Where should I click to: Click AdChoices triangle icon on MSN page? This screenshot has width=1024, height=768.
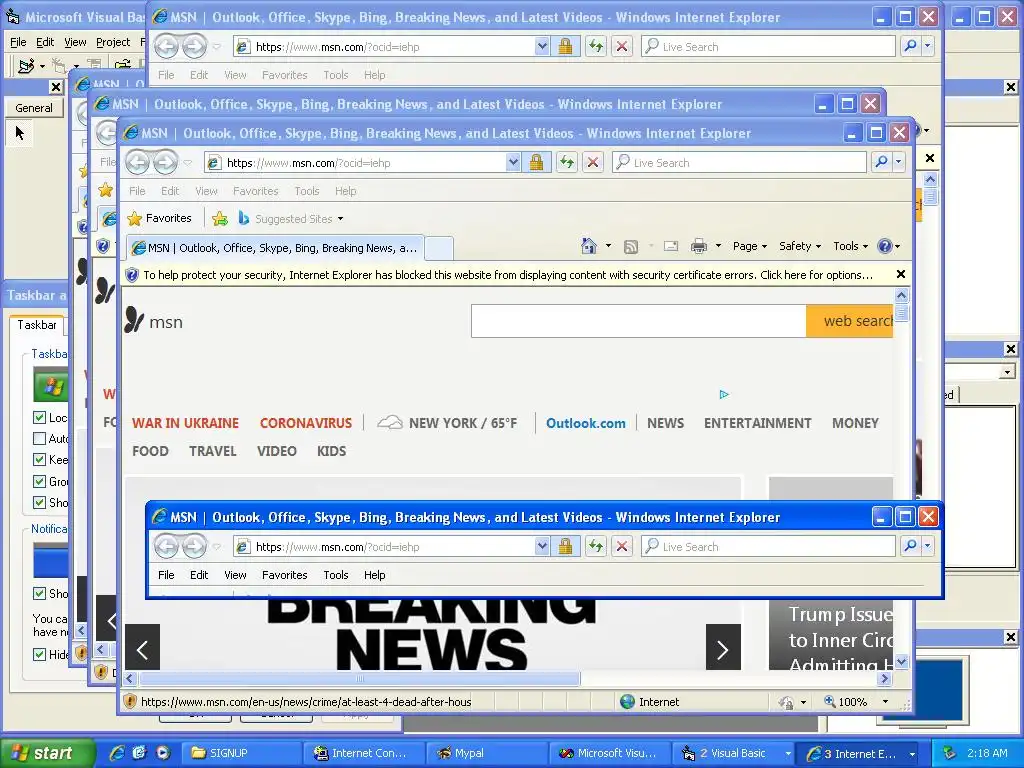(x=724, y=394)
